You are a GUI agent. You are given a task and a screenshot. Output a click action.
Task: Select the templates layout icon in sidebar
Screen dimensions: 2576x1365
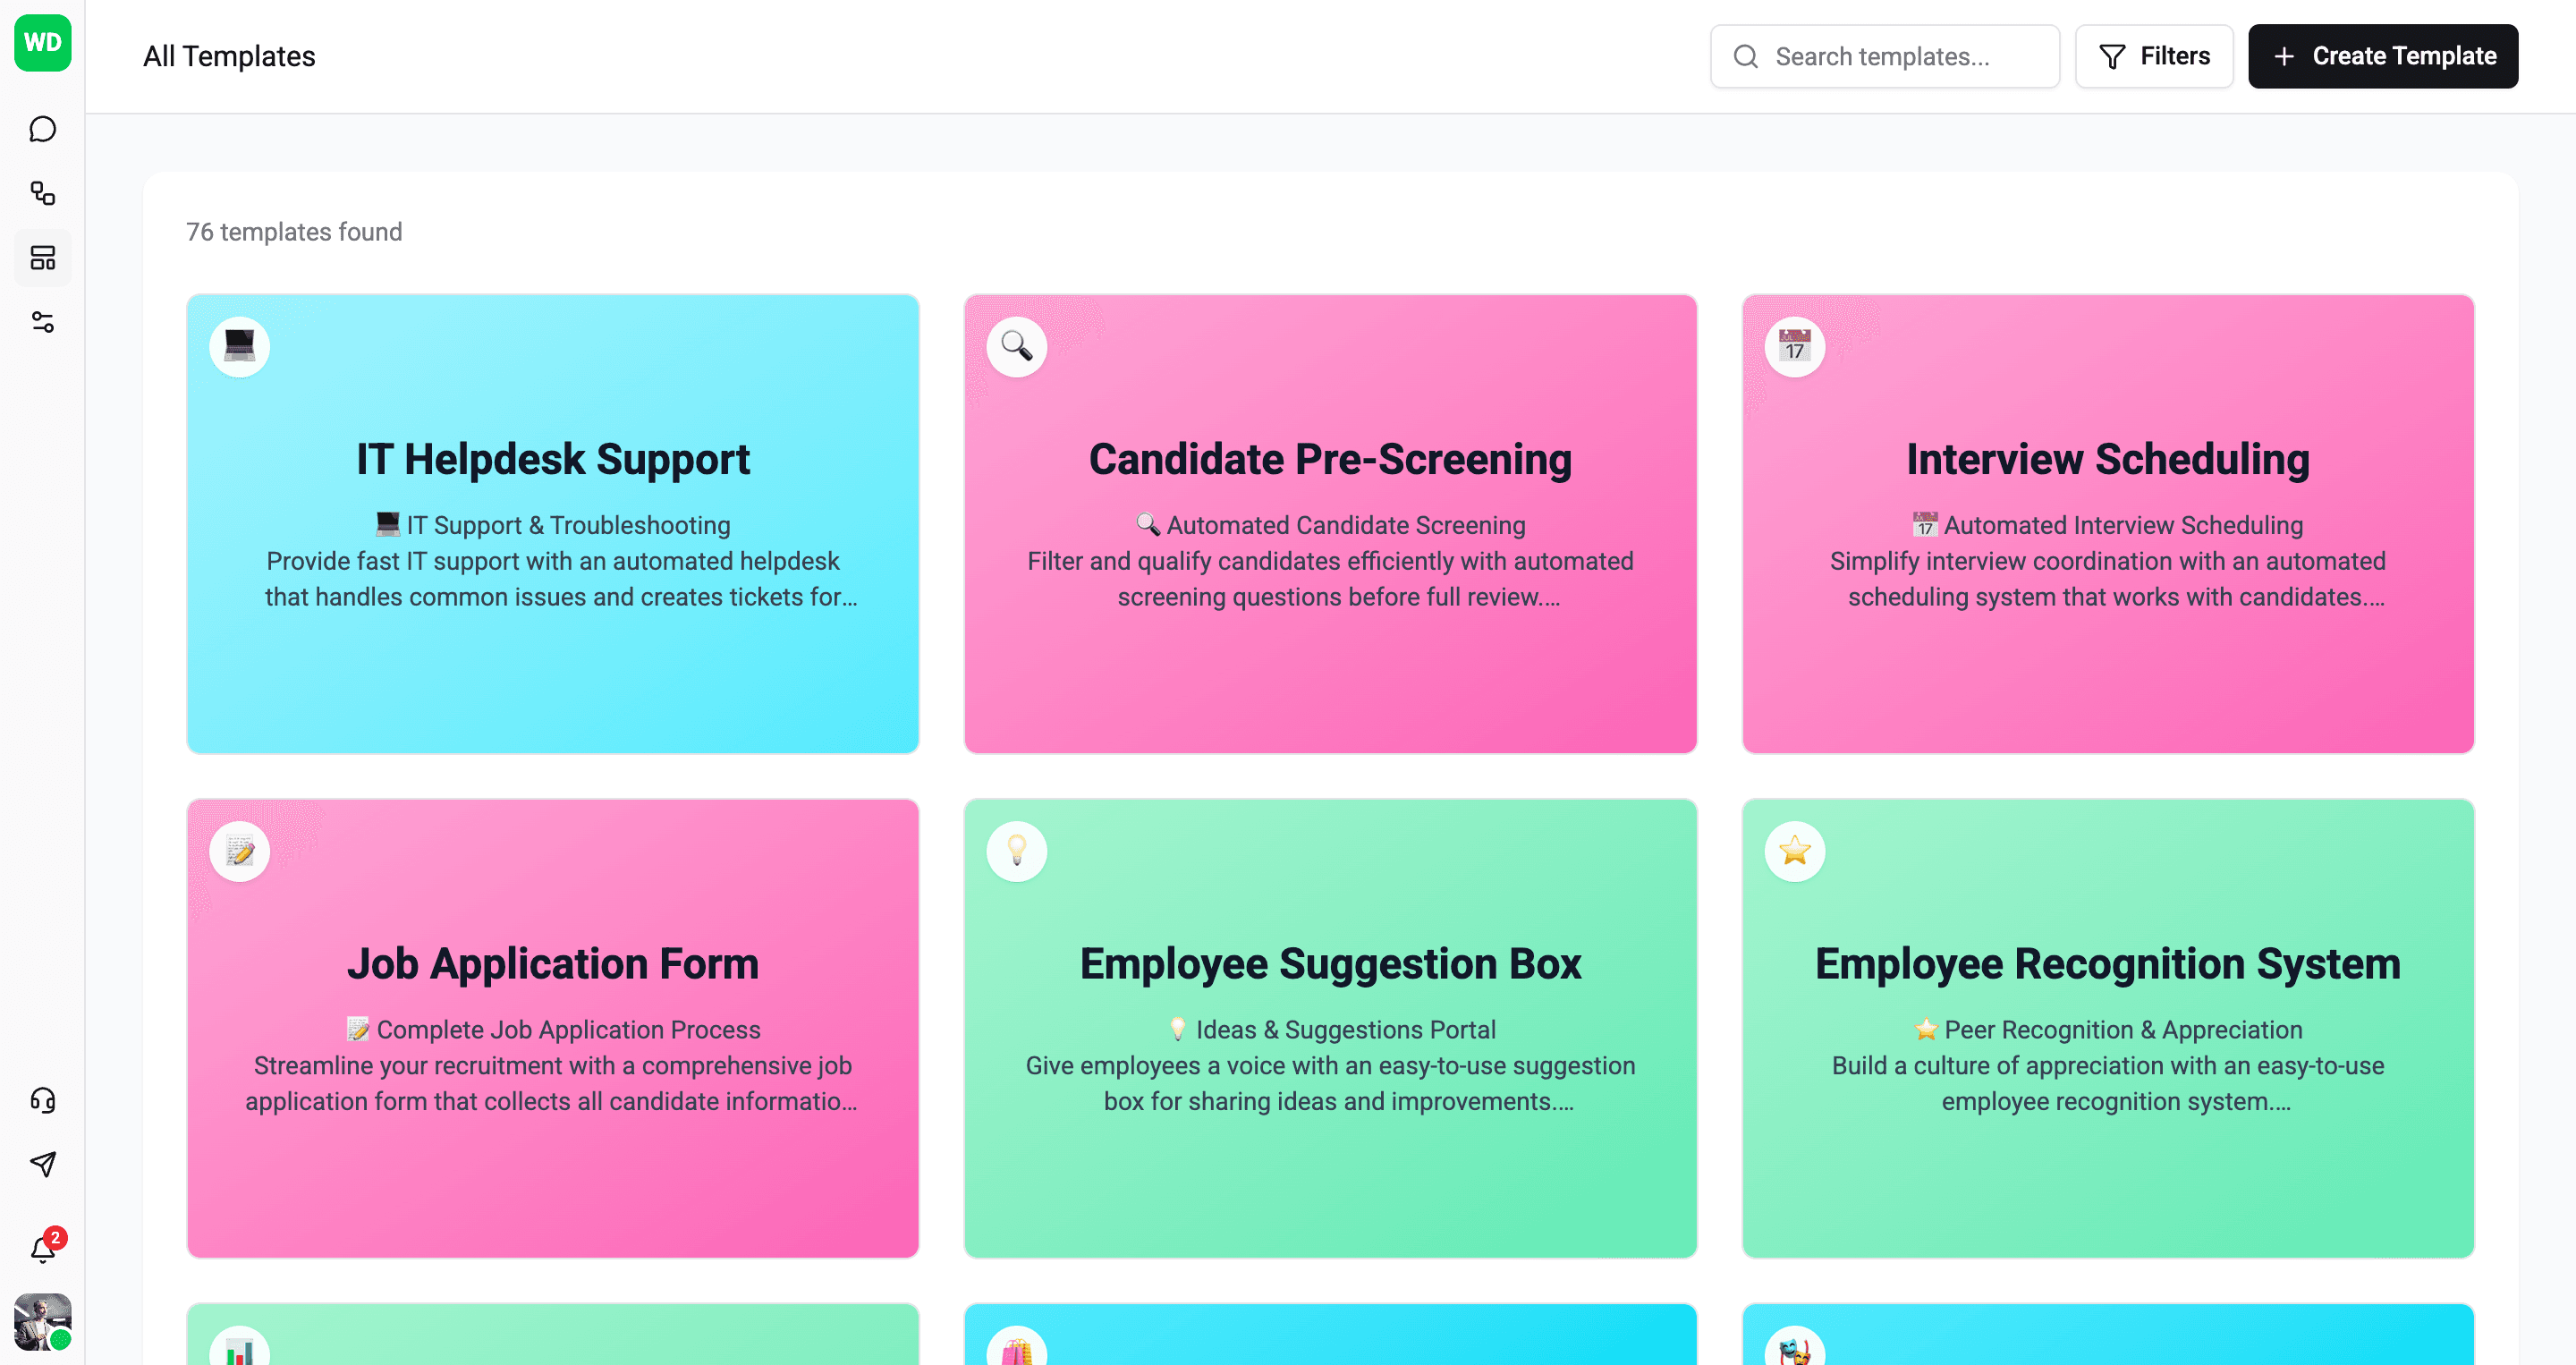click(x=42, y=258)
